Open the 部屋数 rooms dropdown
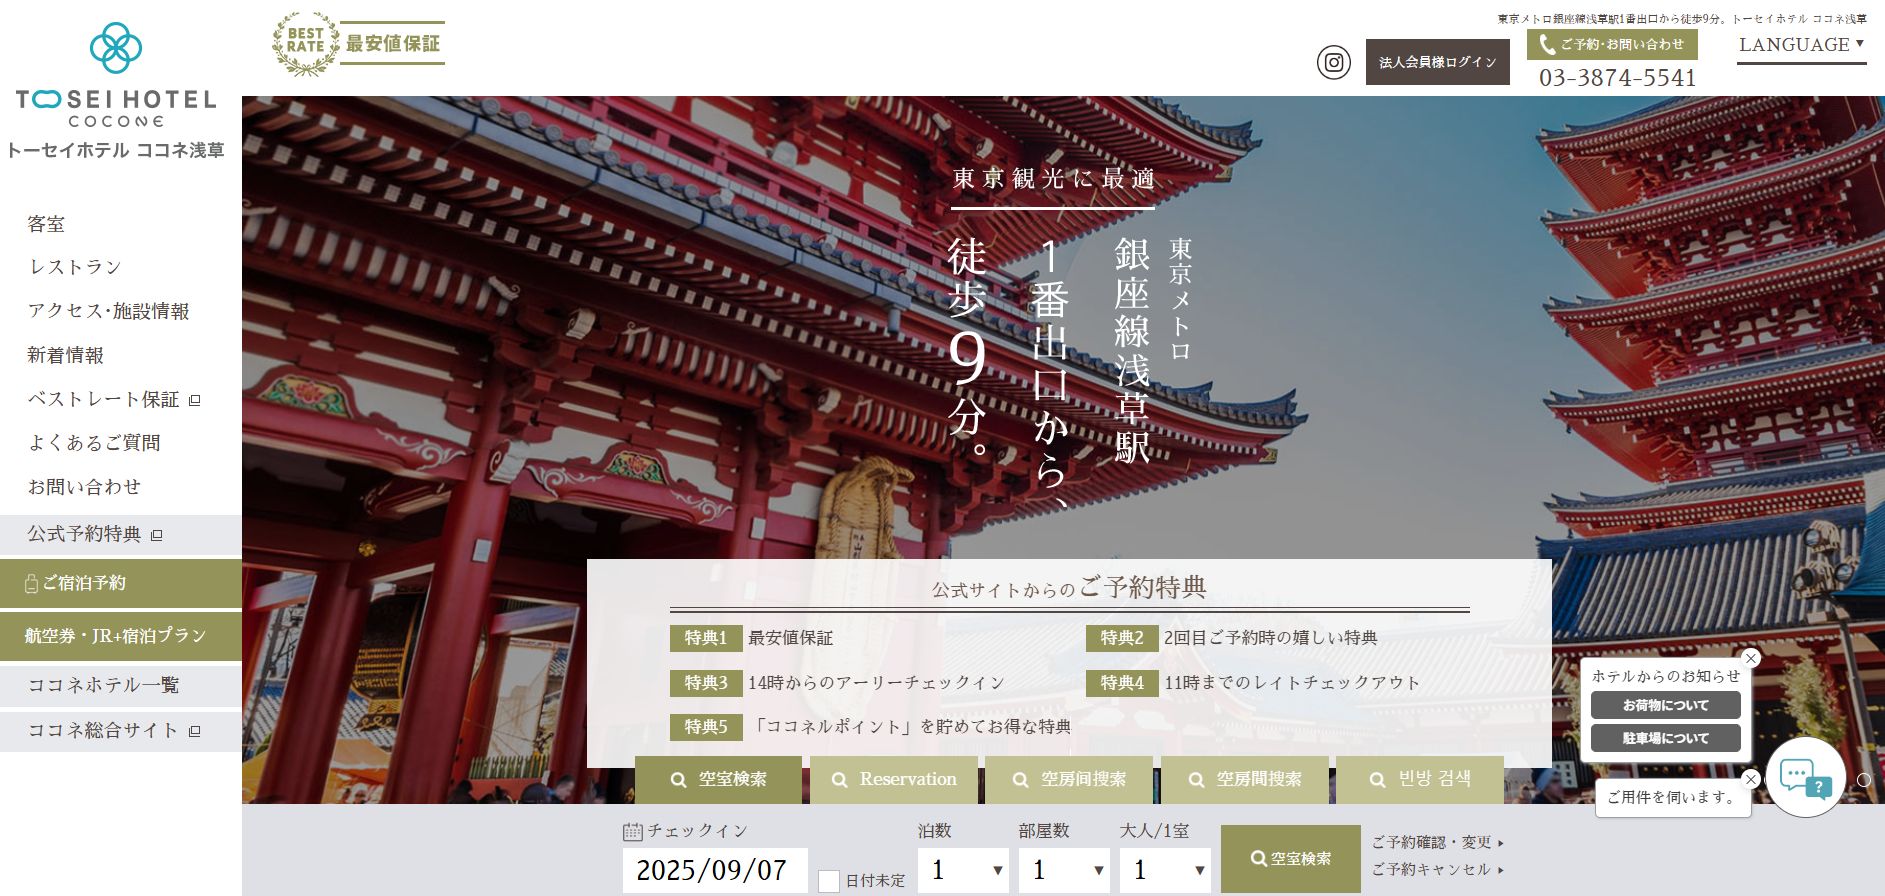This screenshot has width=1885, height=896. (1064, 870)
